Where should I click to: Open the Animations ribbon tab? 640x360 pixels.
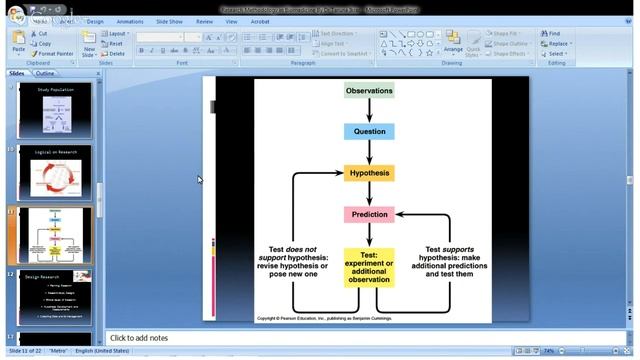pos(130,22)
